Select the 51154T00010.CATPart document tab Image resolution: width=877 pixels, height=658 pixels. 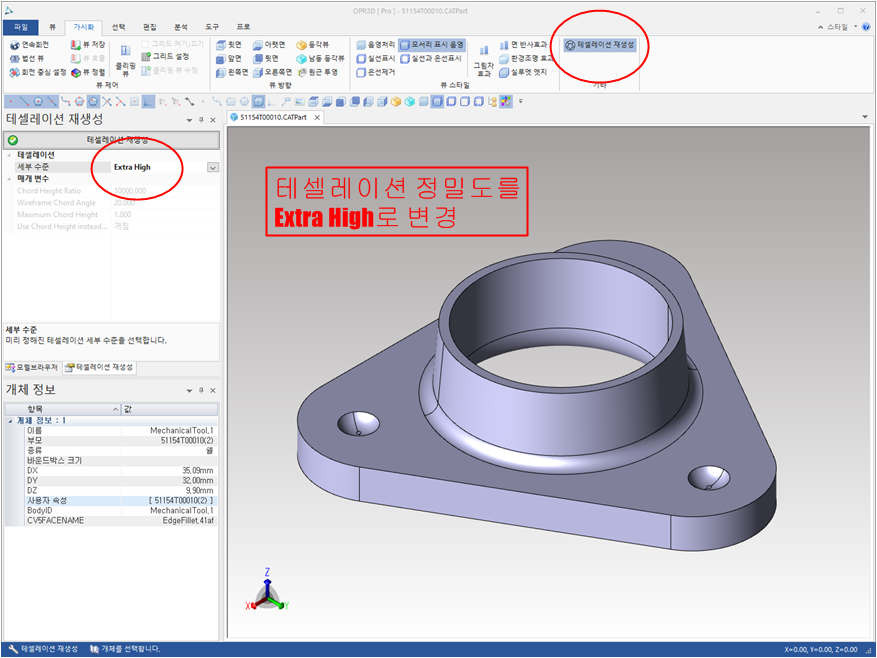tap(274, 117)
